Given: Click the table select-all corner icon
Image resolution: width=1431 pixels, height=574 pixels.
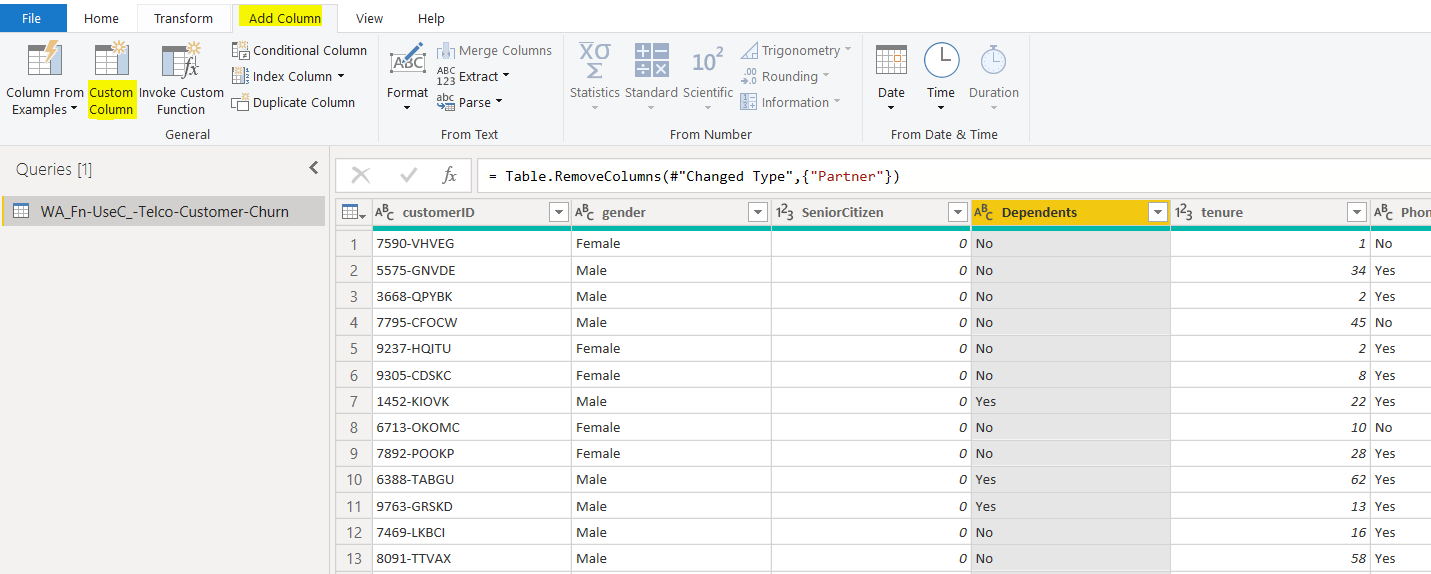Looking at the screenshot, I should tap(353, 212).
